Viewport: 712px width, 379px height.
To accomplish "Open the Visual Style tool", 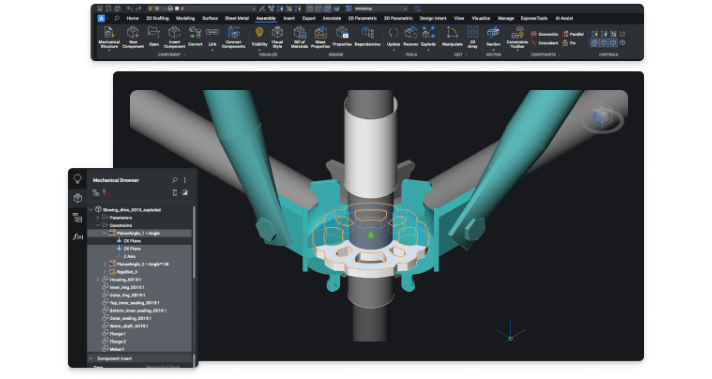I will click(x=277, y=37).
